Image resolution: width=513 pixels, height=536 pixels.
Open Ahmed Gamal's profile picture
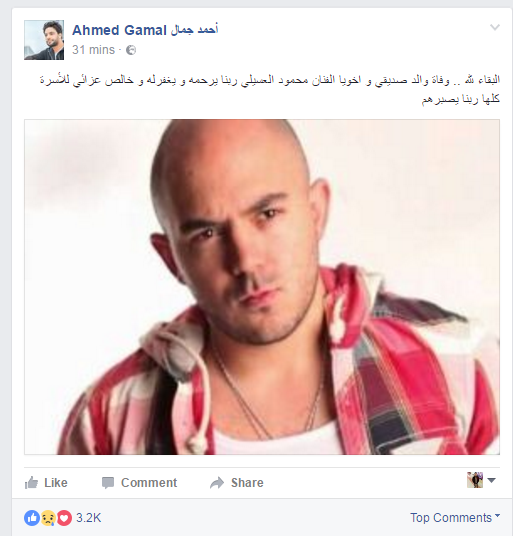point(44,40)
